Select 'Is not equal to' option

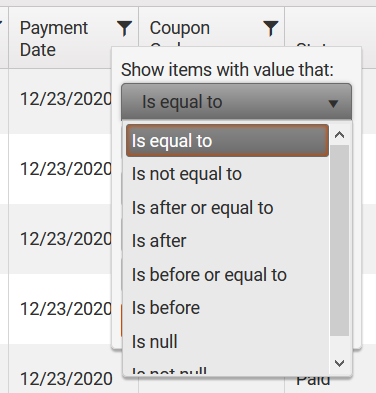(227, 174)
